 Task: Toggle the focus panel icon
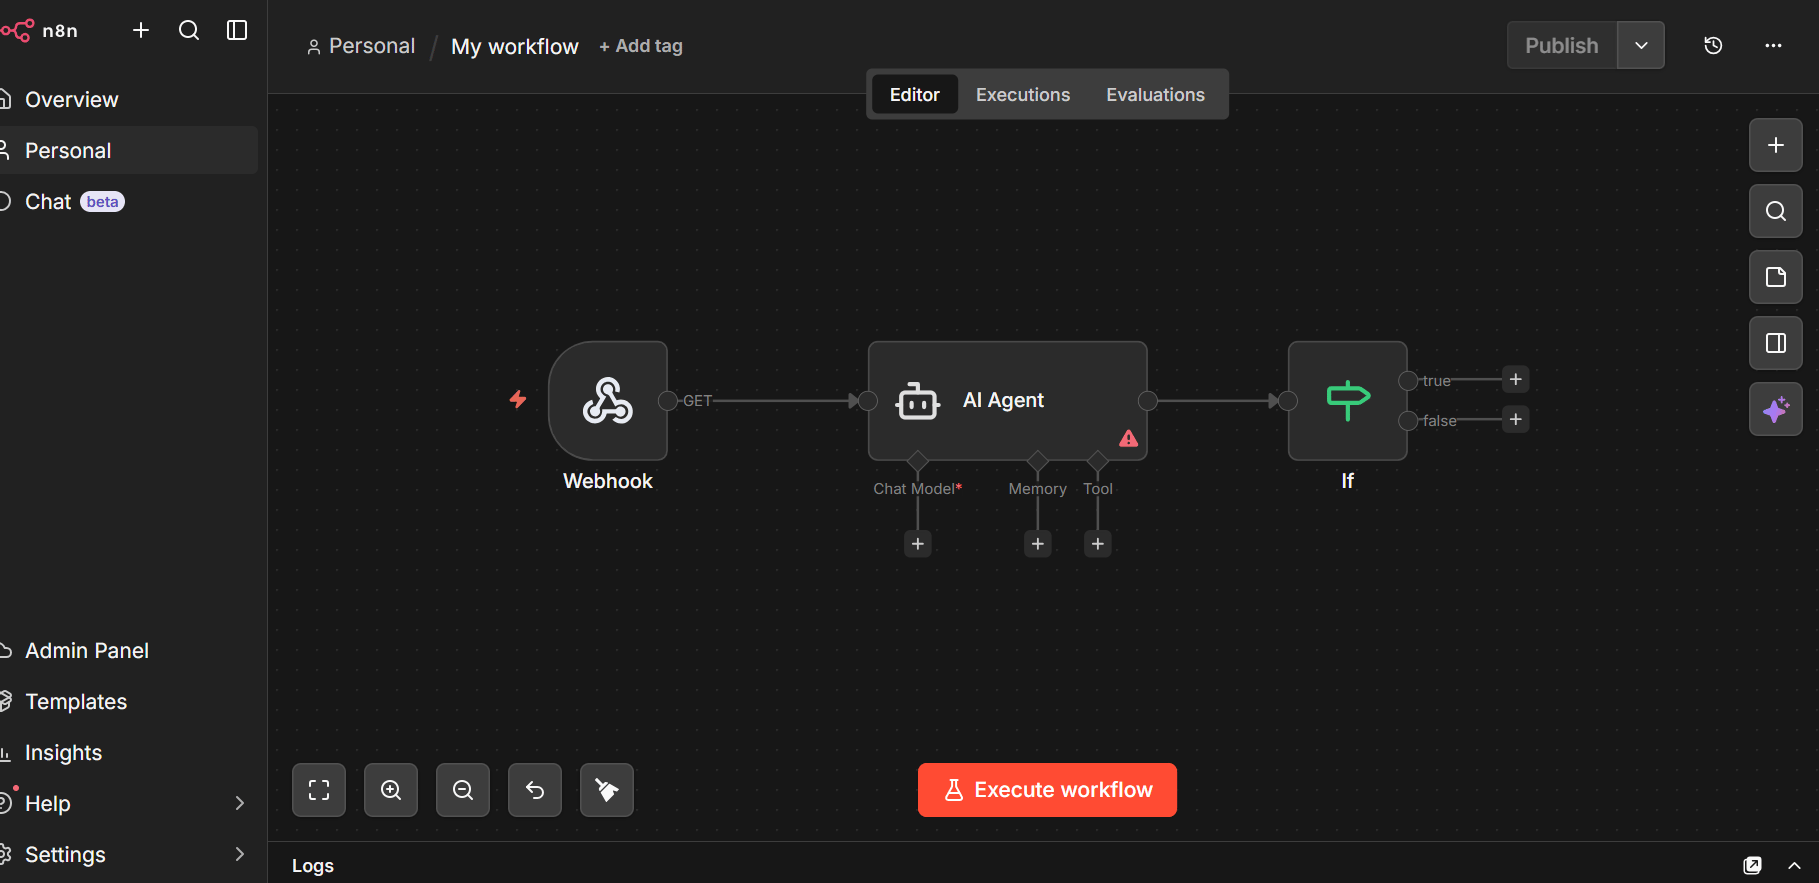click(x=1776, y=343)
